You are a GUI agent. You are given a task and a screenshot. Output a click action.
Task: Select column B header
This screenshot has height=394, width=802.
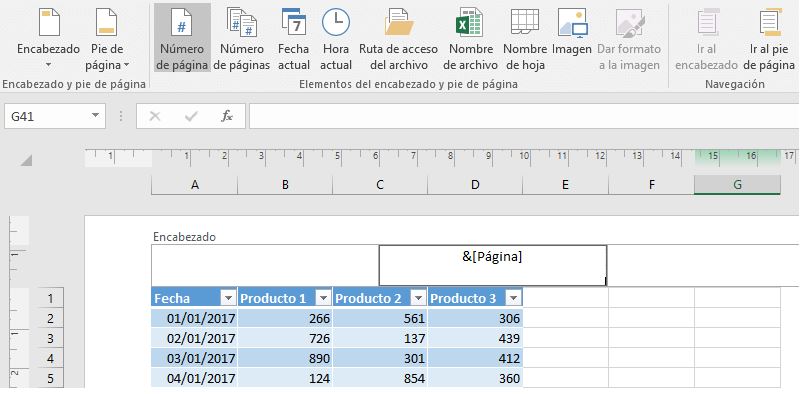285,185
